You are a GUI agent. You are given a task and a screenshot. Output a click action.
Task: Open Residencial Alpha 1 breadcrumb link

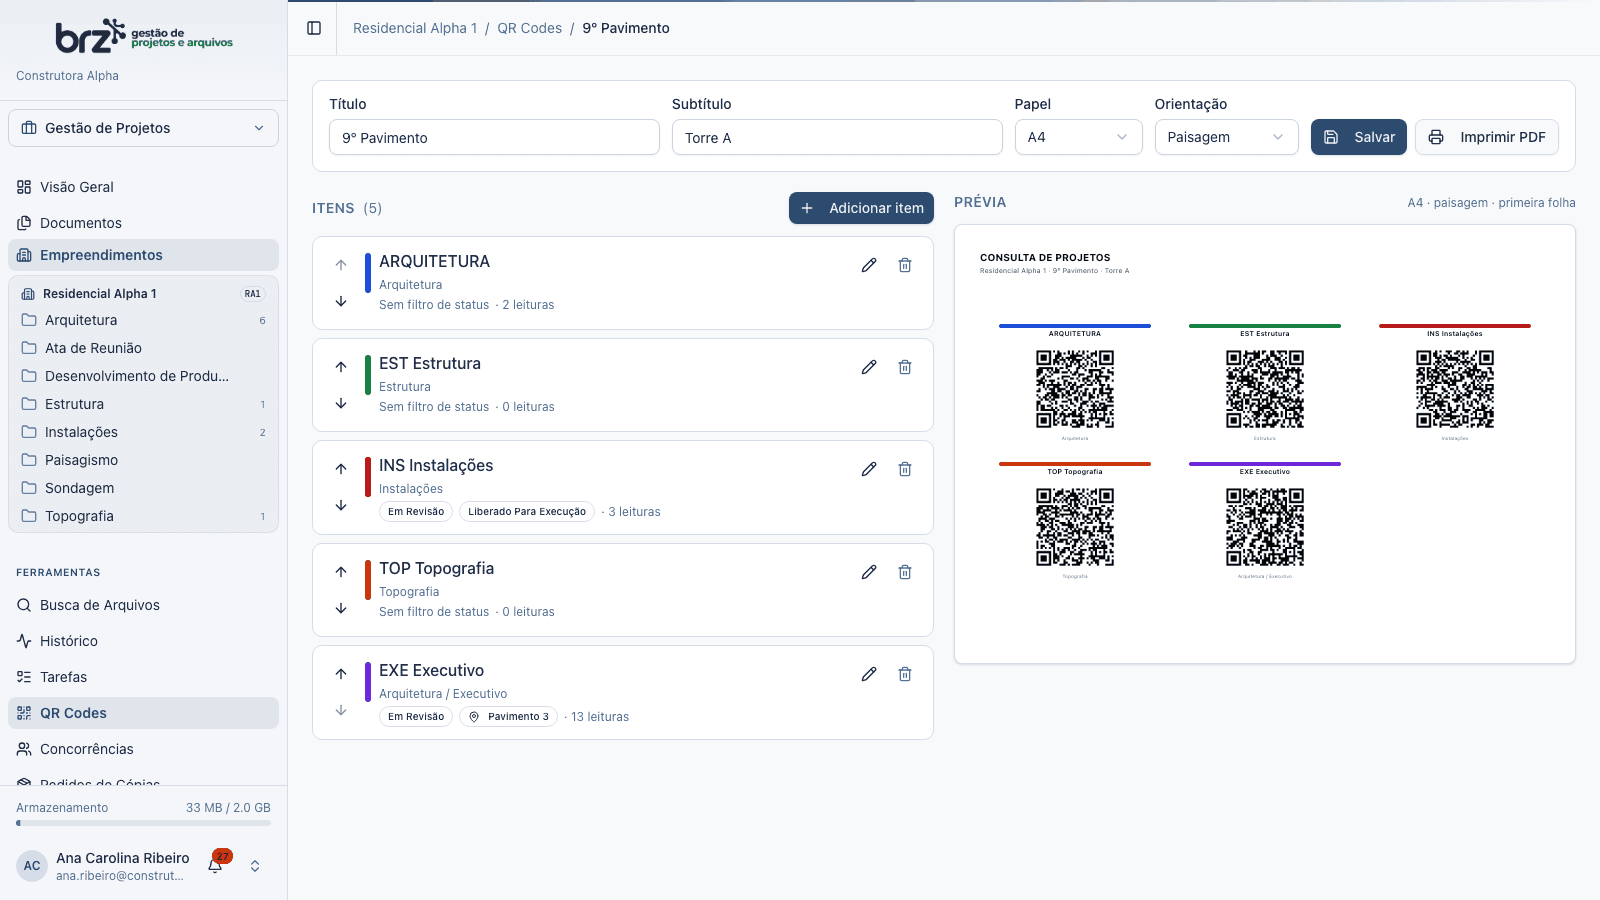[415, 28]
